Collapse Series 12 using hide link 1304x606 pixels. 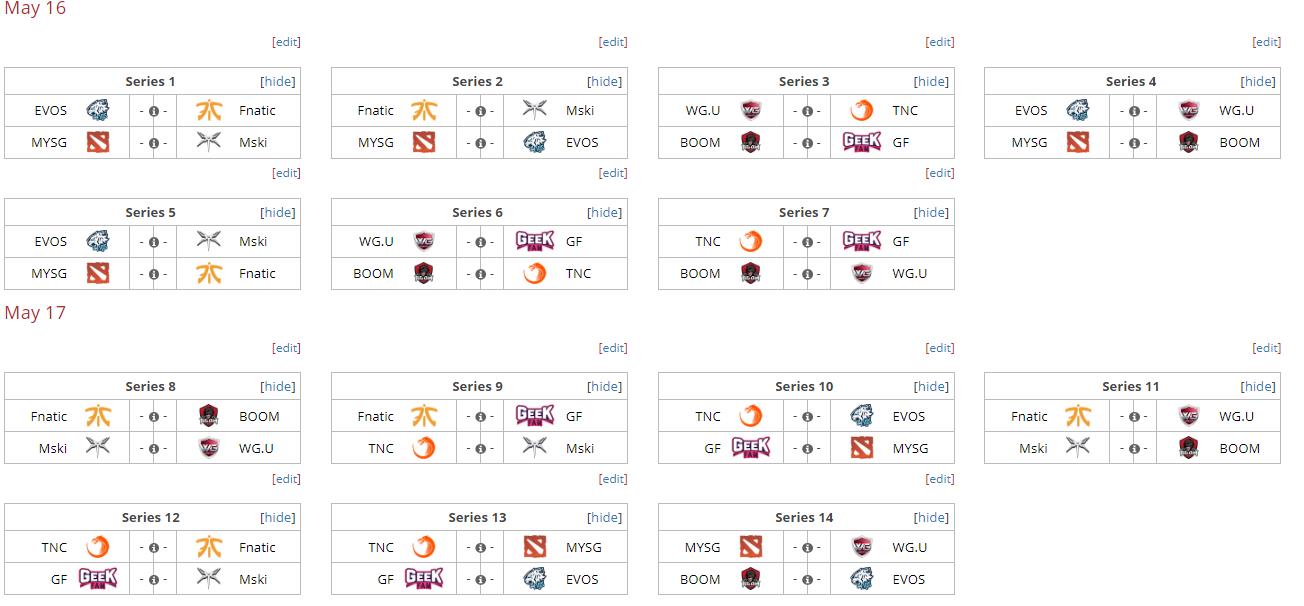(x=278, y=518)
